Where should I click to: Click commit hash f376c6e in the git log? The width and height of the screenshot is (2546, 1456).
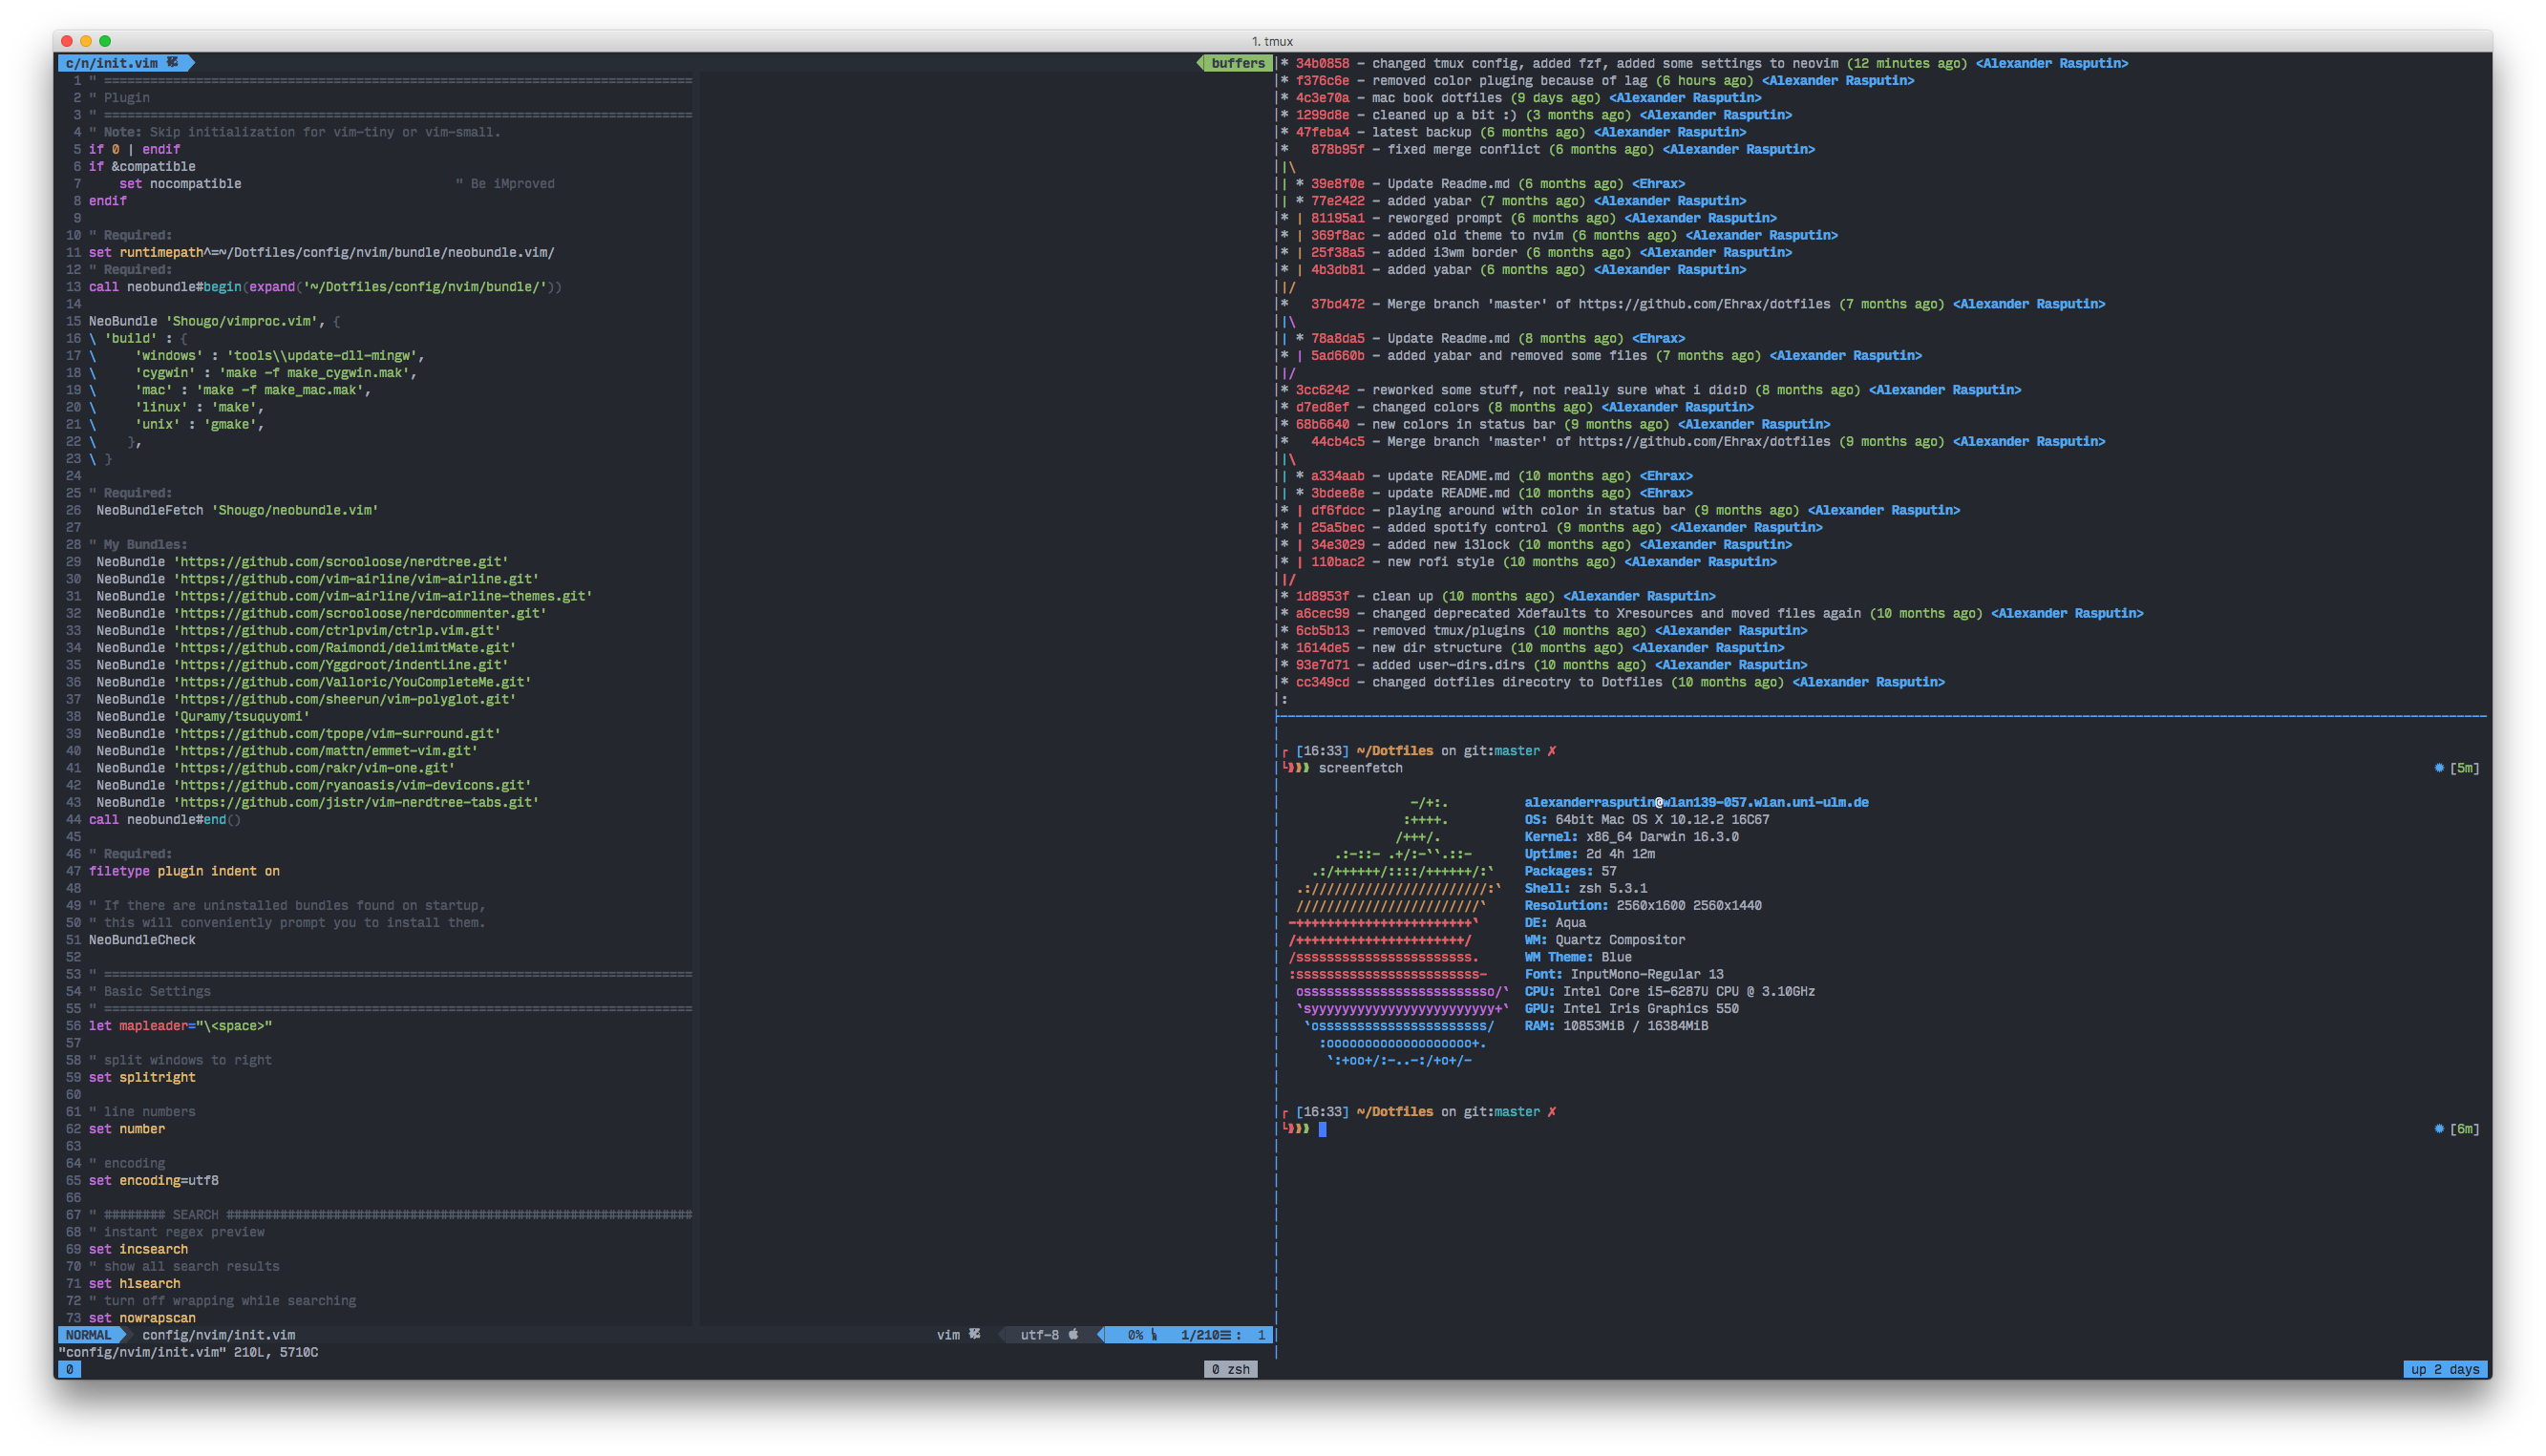pyautogui.click(x=1322, y=80)
